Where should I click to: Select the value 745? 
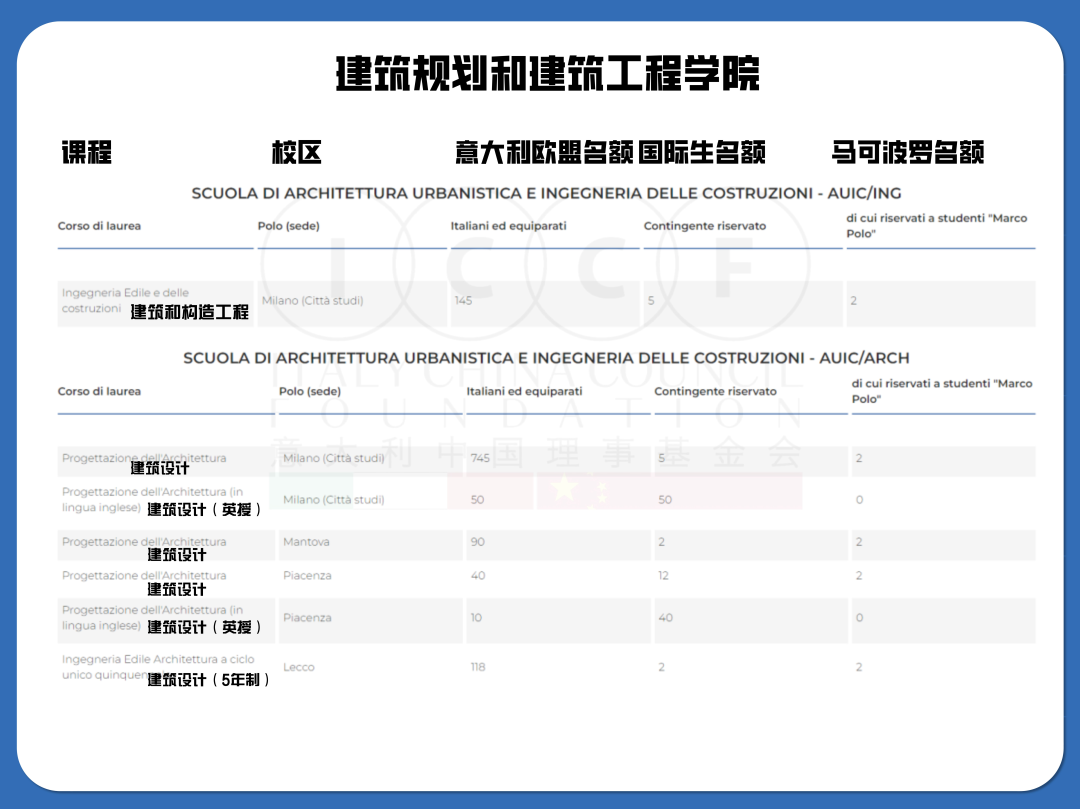pyautogui.click(x=480, y=458)
